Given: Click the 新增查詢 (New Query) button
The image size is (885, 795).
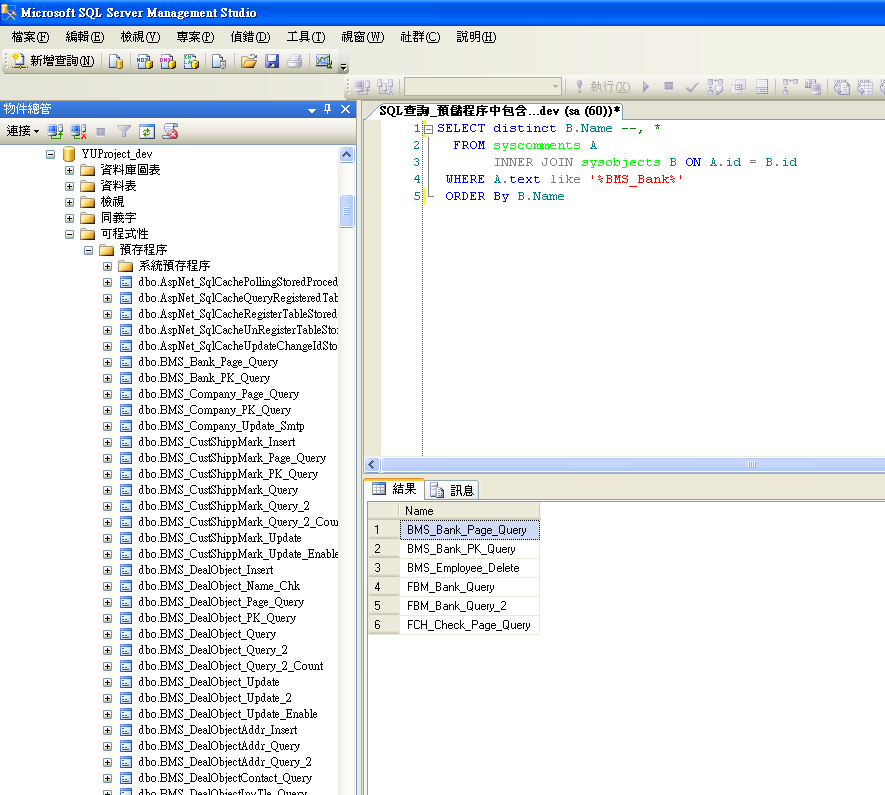Looking at the screenshot, I should [x=53, y=60].
